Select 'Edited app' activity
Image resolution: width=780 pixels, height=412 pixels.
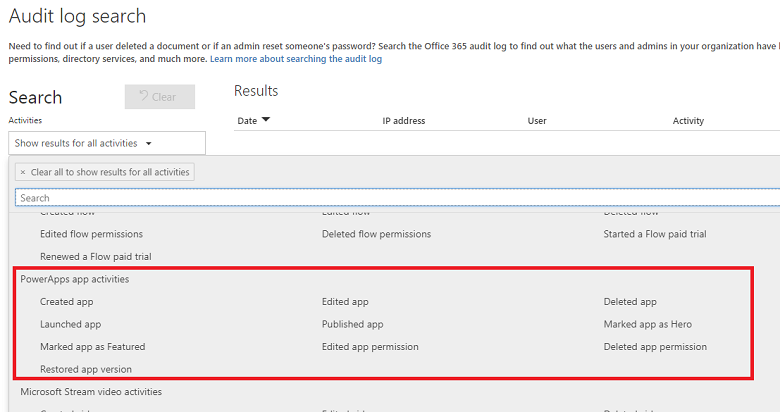pyautogui.click(x=345, y=302)
